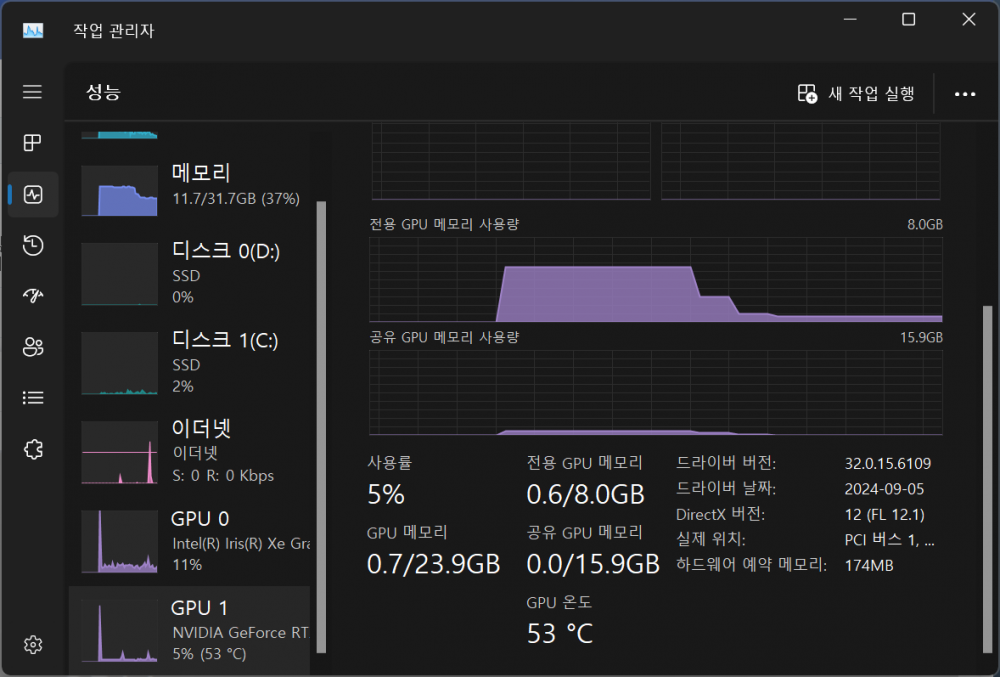Screen dimensions: 1000x677
Task: Select GPU 0 Intel Iris Xe entry
Action: pos(190,541)
